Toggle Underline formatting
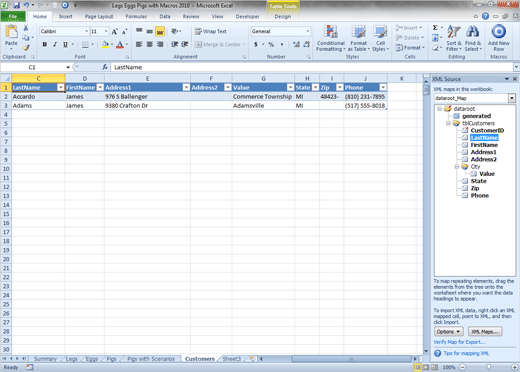The width and height of the screenshot is (520, 372). (65, 44)
